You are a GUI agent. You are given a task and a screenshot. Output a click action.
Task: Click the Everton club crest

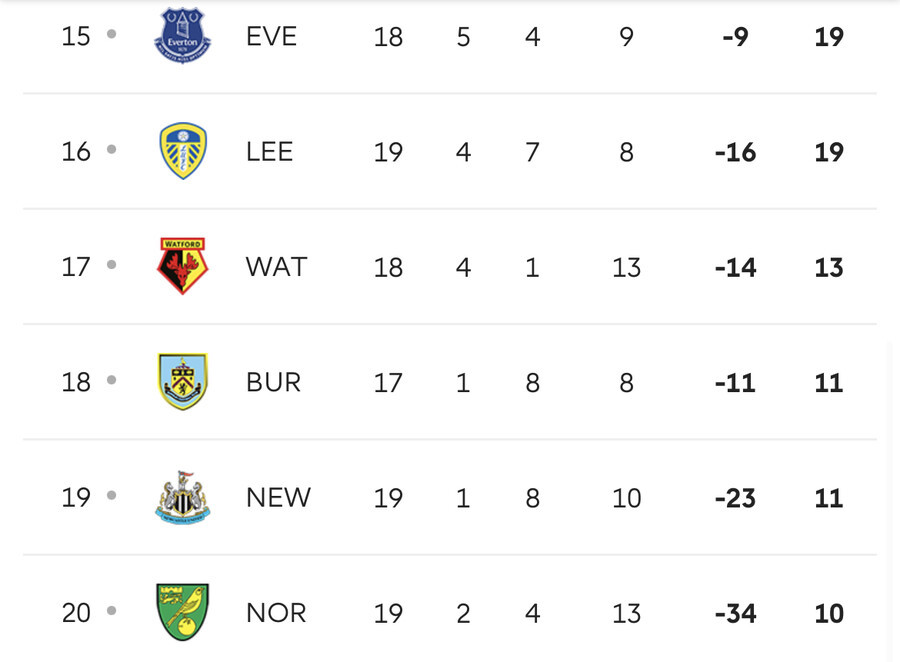(183, 36)
